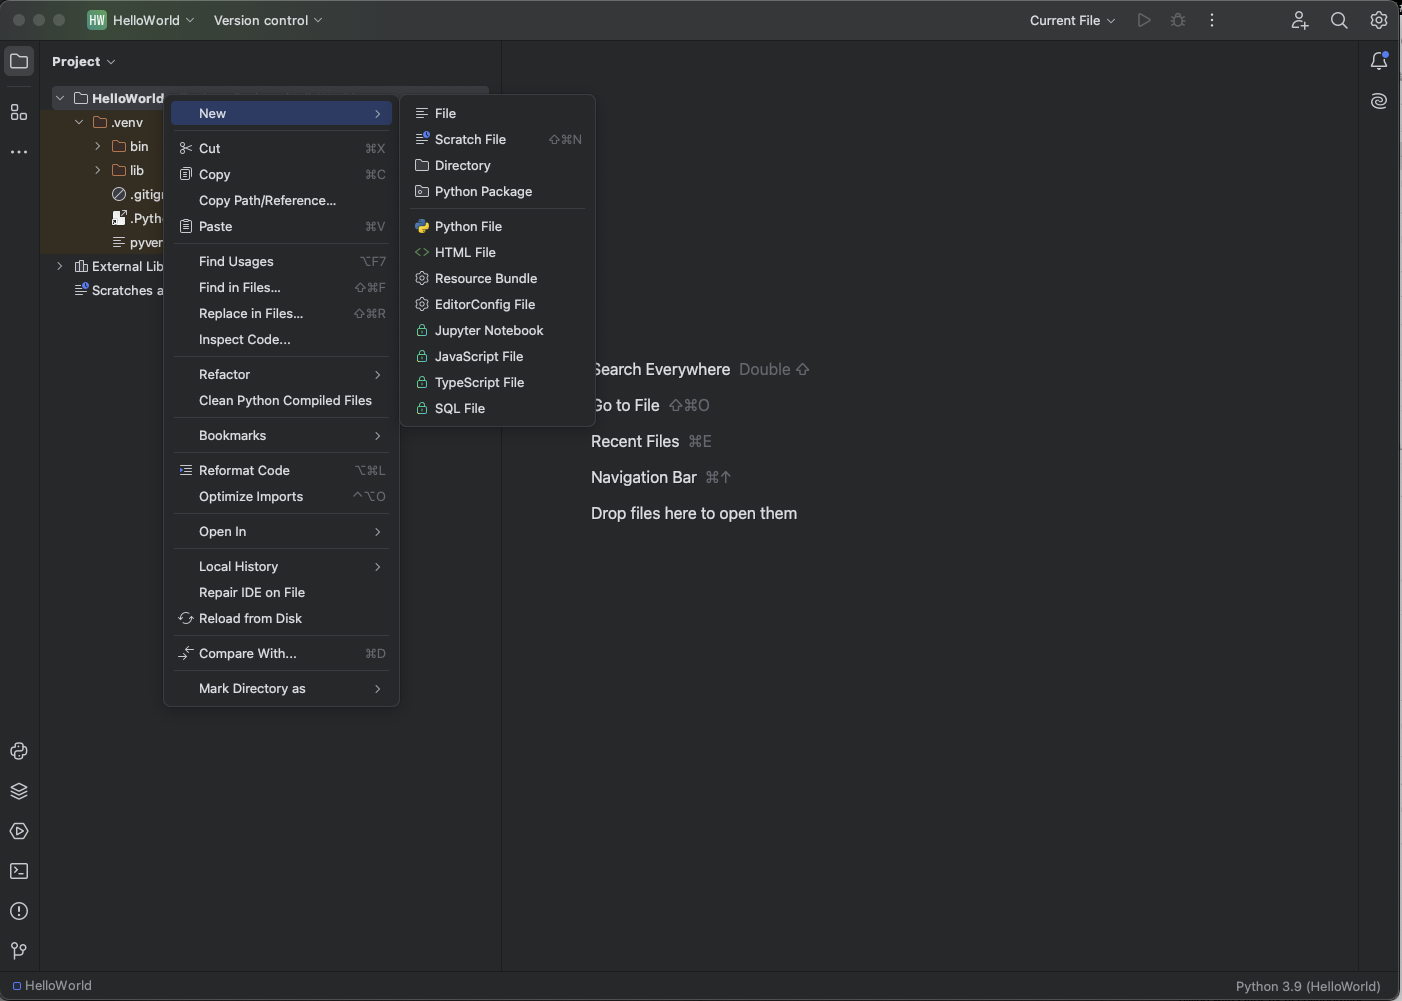Show more tool windows ellipsis
The image size is (1402, 1001).
click(x=19, y=152)
